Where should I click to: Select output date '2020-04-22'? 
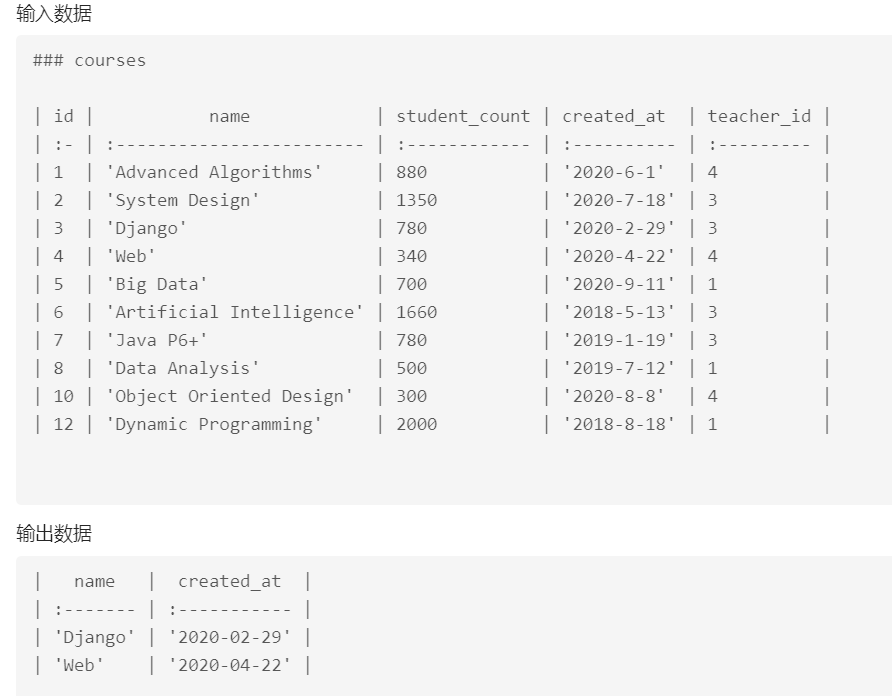(x=230, y=665)
